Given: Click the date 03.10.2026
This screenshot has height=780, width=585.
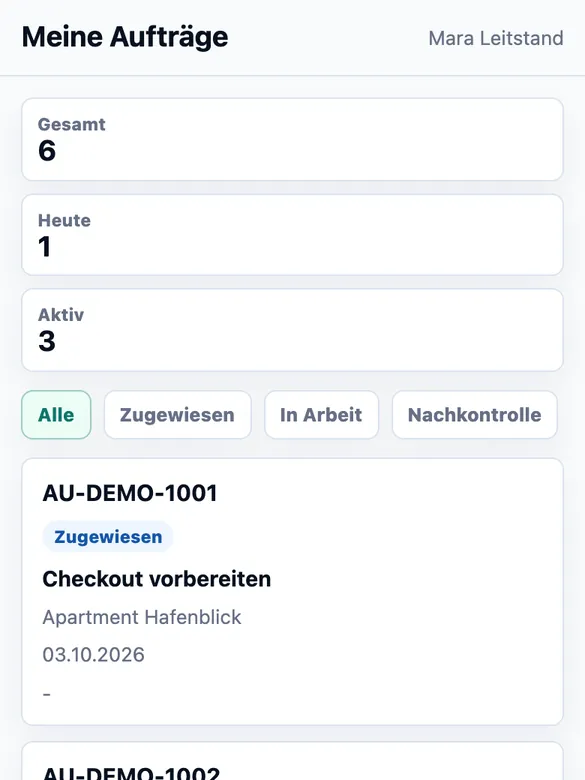Looking at the screenshot, I should [94, 655].
